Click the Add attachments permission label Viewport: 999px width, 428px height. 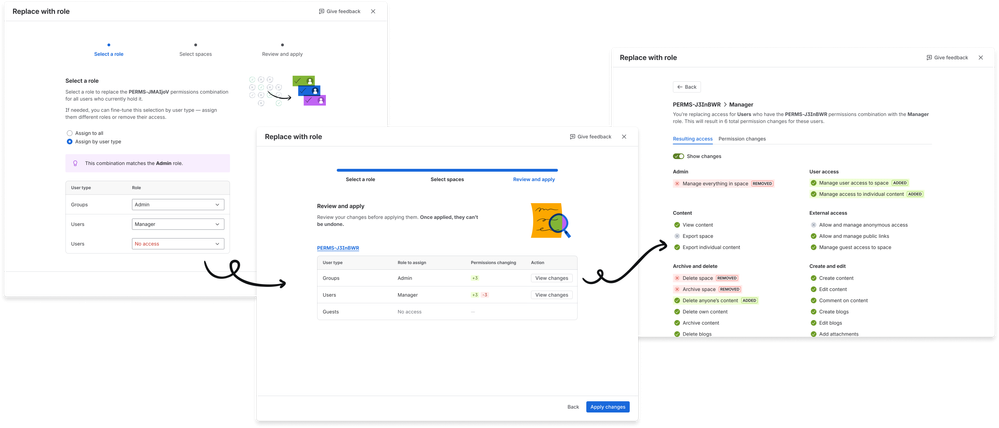click(838, 334)
